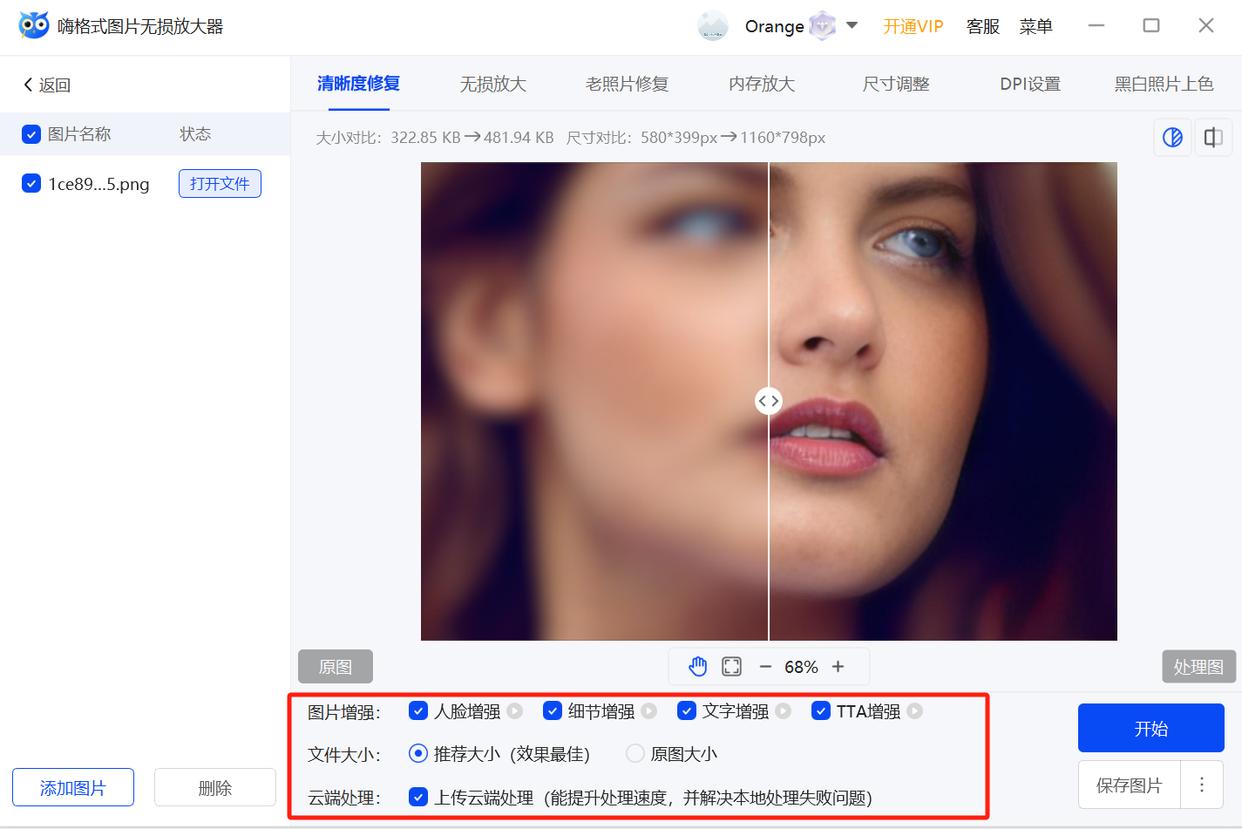Switch to 内存放大 tab
This screenshot has width=1242, height=829.
(762, 84)
